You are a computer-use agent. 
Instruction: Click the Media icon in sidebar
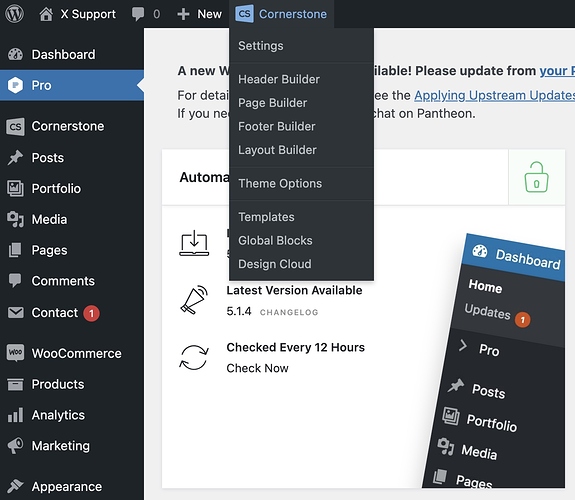(15, 219)
